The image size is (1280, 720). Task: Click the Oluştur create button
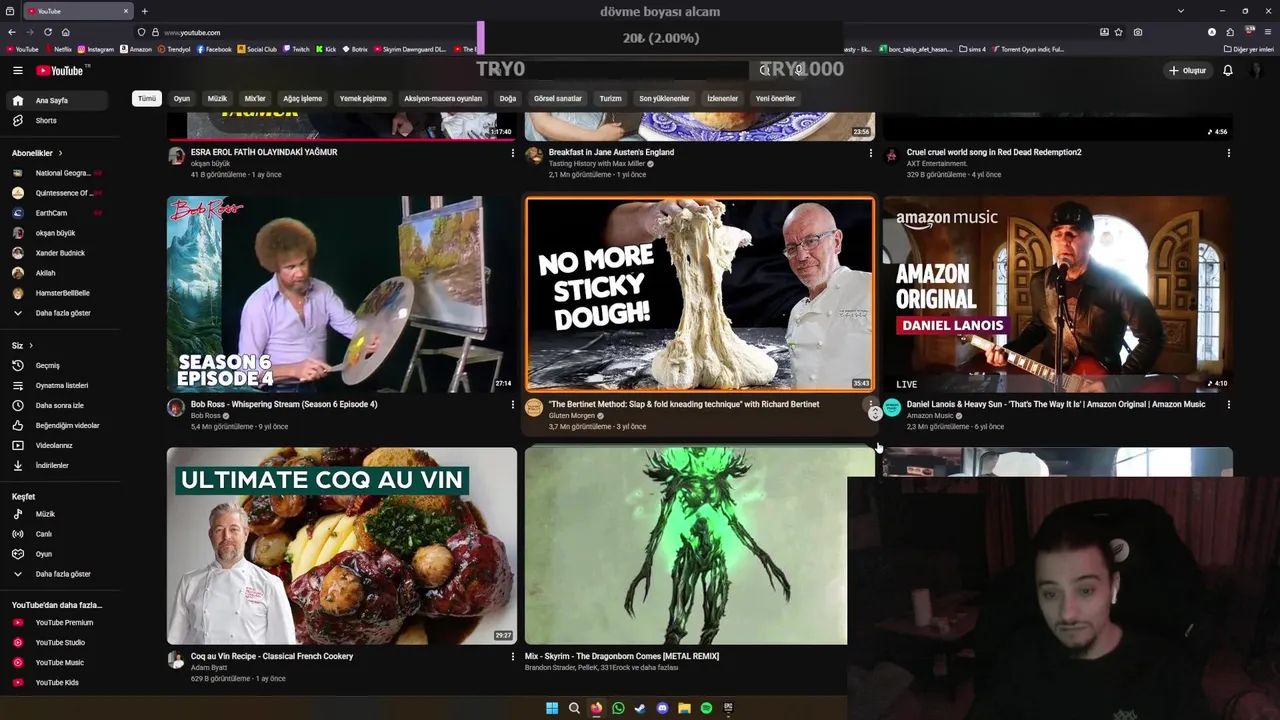[x=1188, y=70]
